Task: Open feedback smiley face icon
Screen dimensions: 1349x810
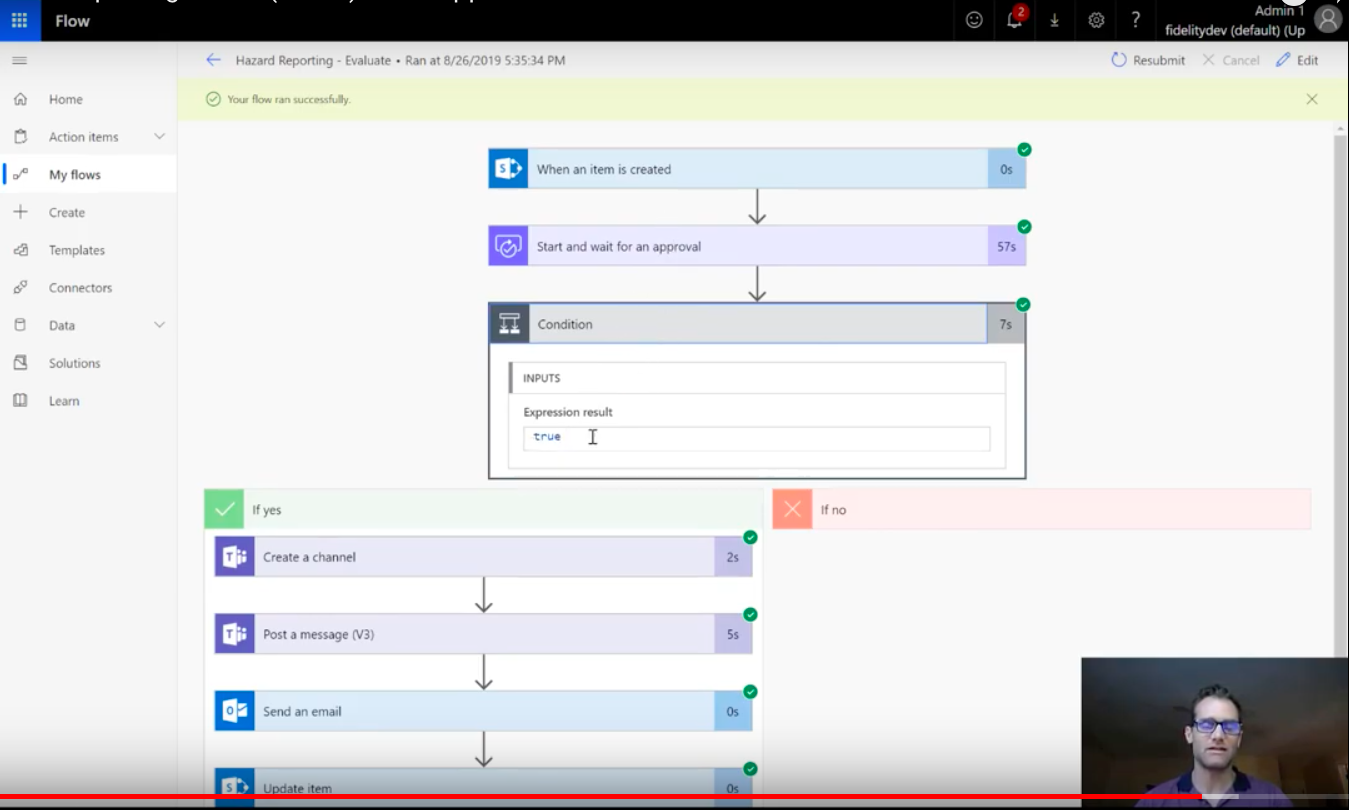Action: pyautogui.click(x=974, y=20)
